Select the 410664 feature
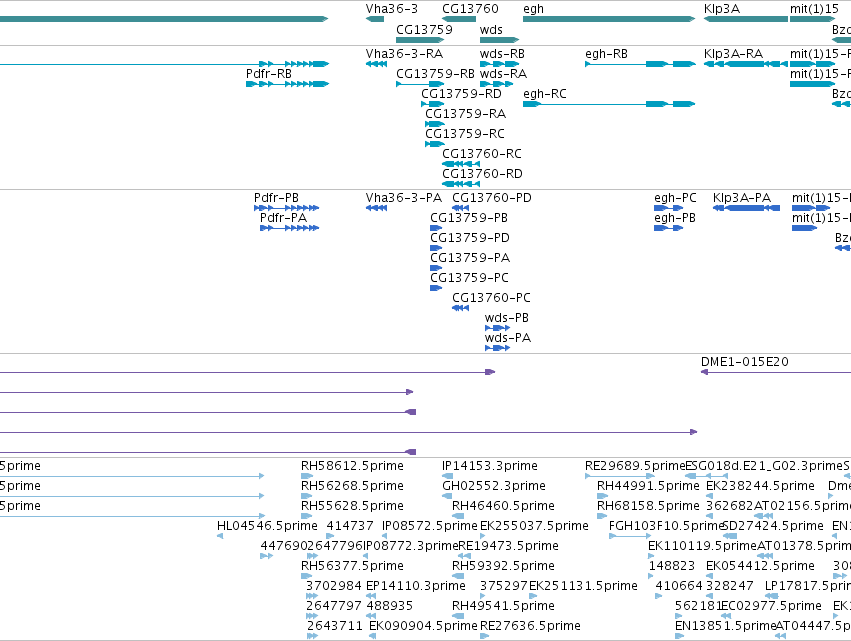 point(659,596)
